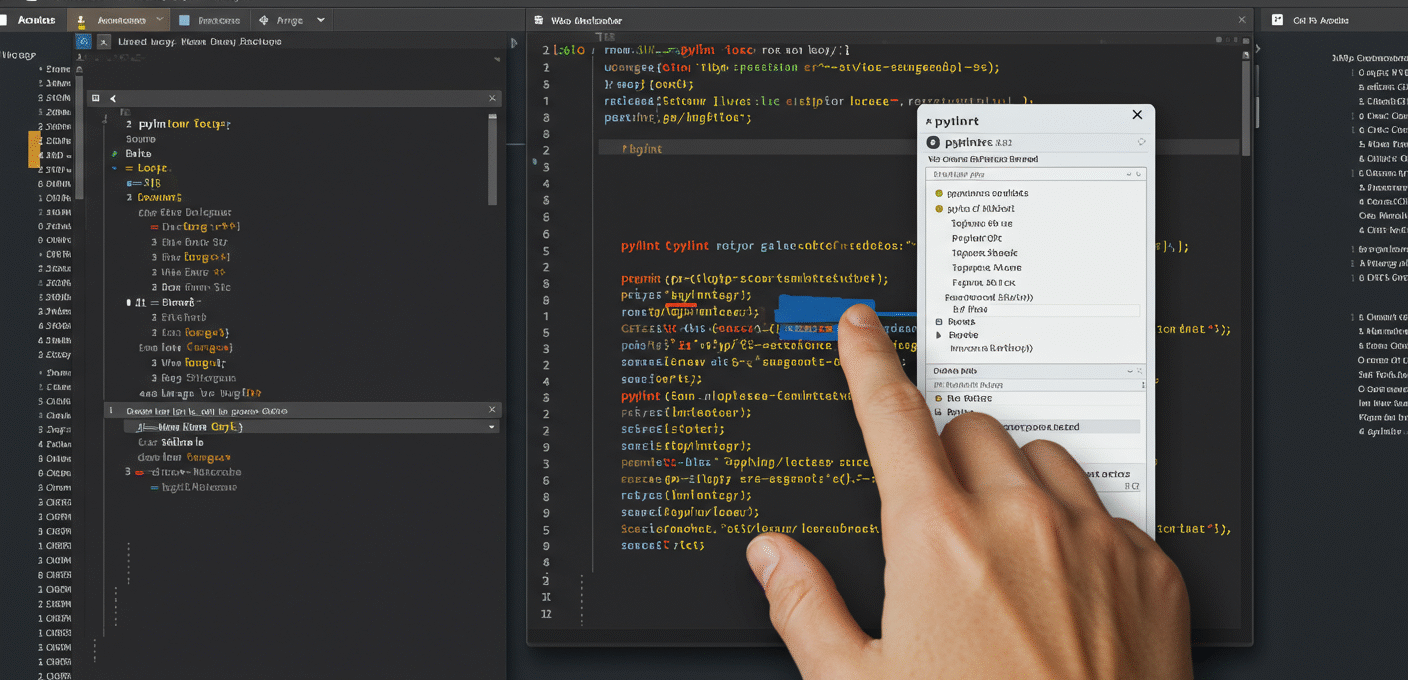Expand the triangle tree item in pylint popup
1408x680 pixels.
(x=938, y=336)
